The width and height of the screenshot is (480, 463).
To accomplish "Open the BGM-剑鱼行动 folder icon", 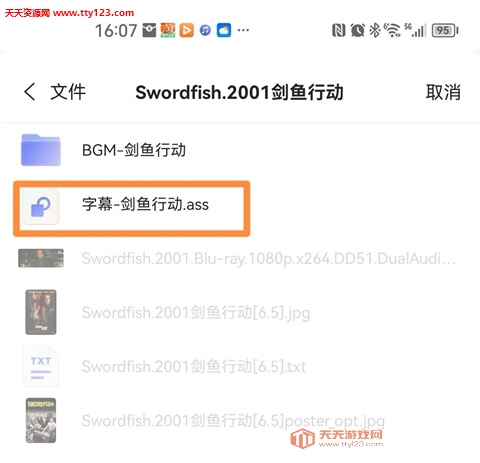I will (x=41, y=150).
